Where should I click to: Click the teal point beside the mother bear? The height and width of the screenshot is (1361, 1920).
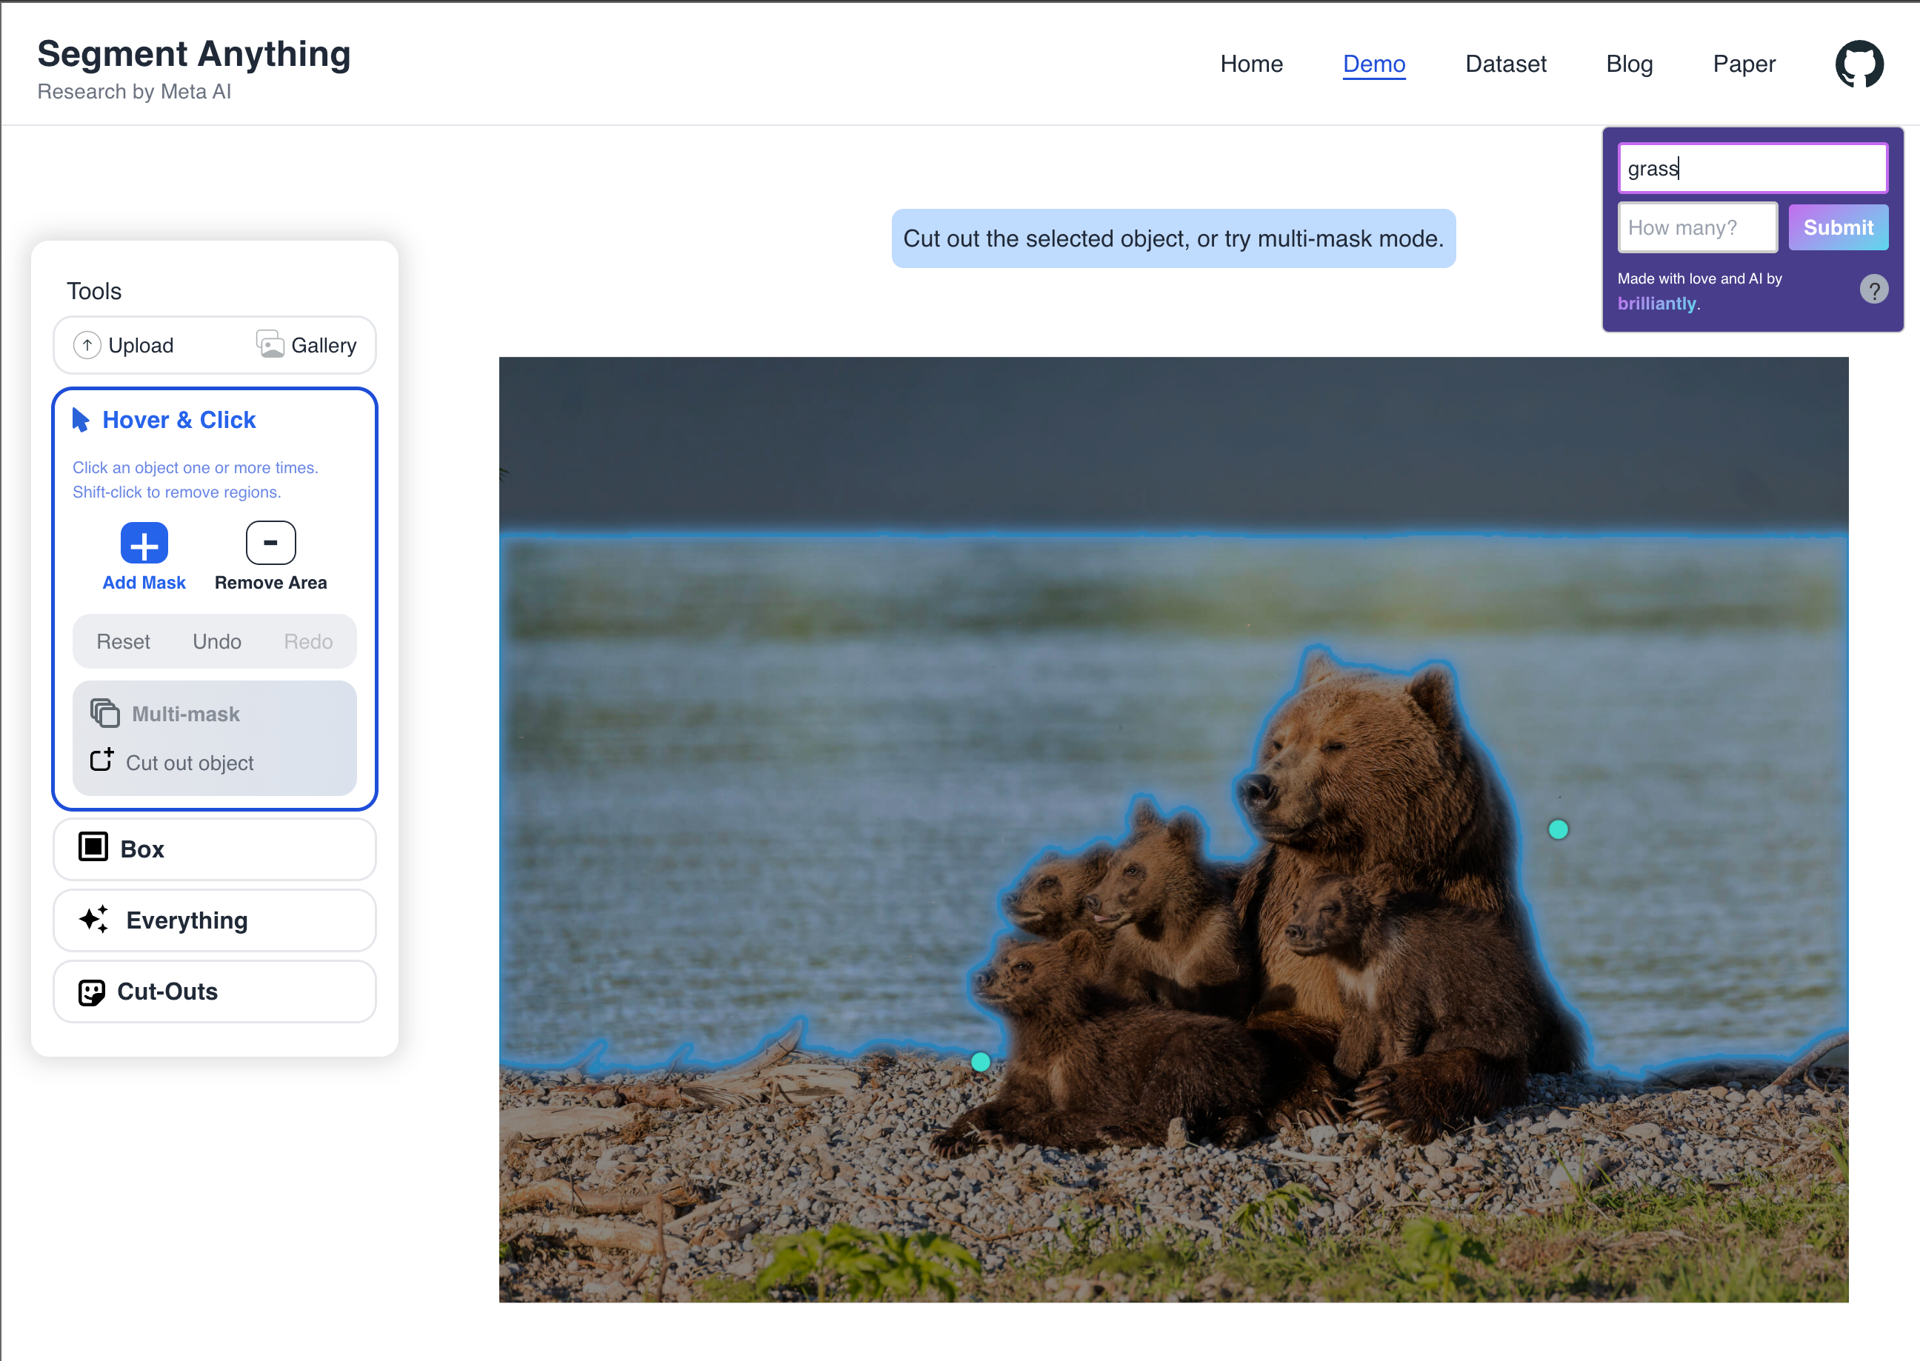point(1558,829)
